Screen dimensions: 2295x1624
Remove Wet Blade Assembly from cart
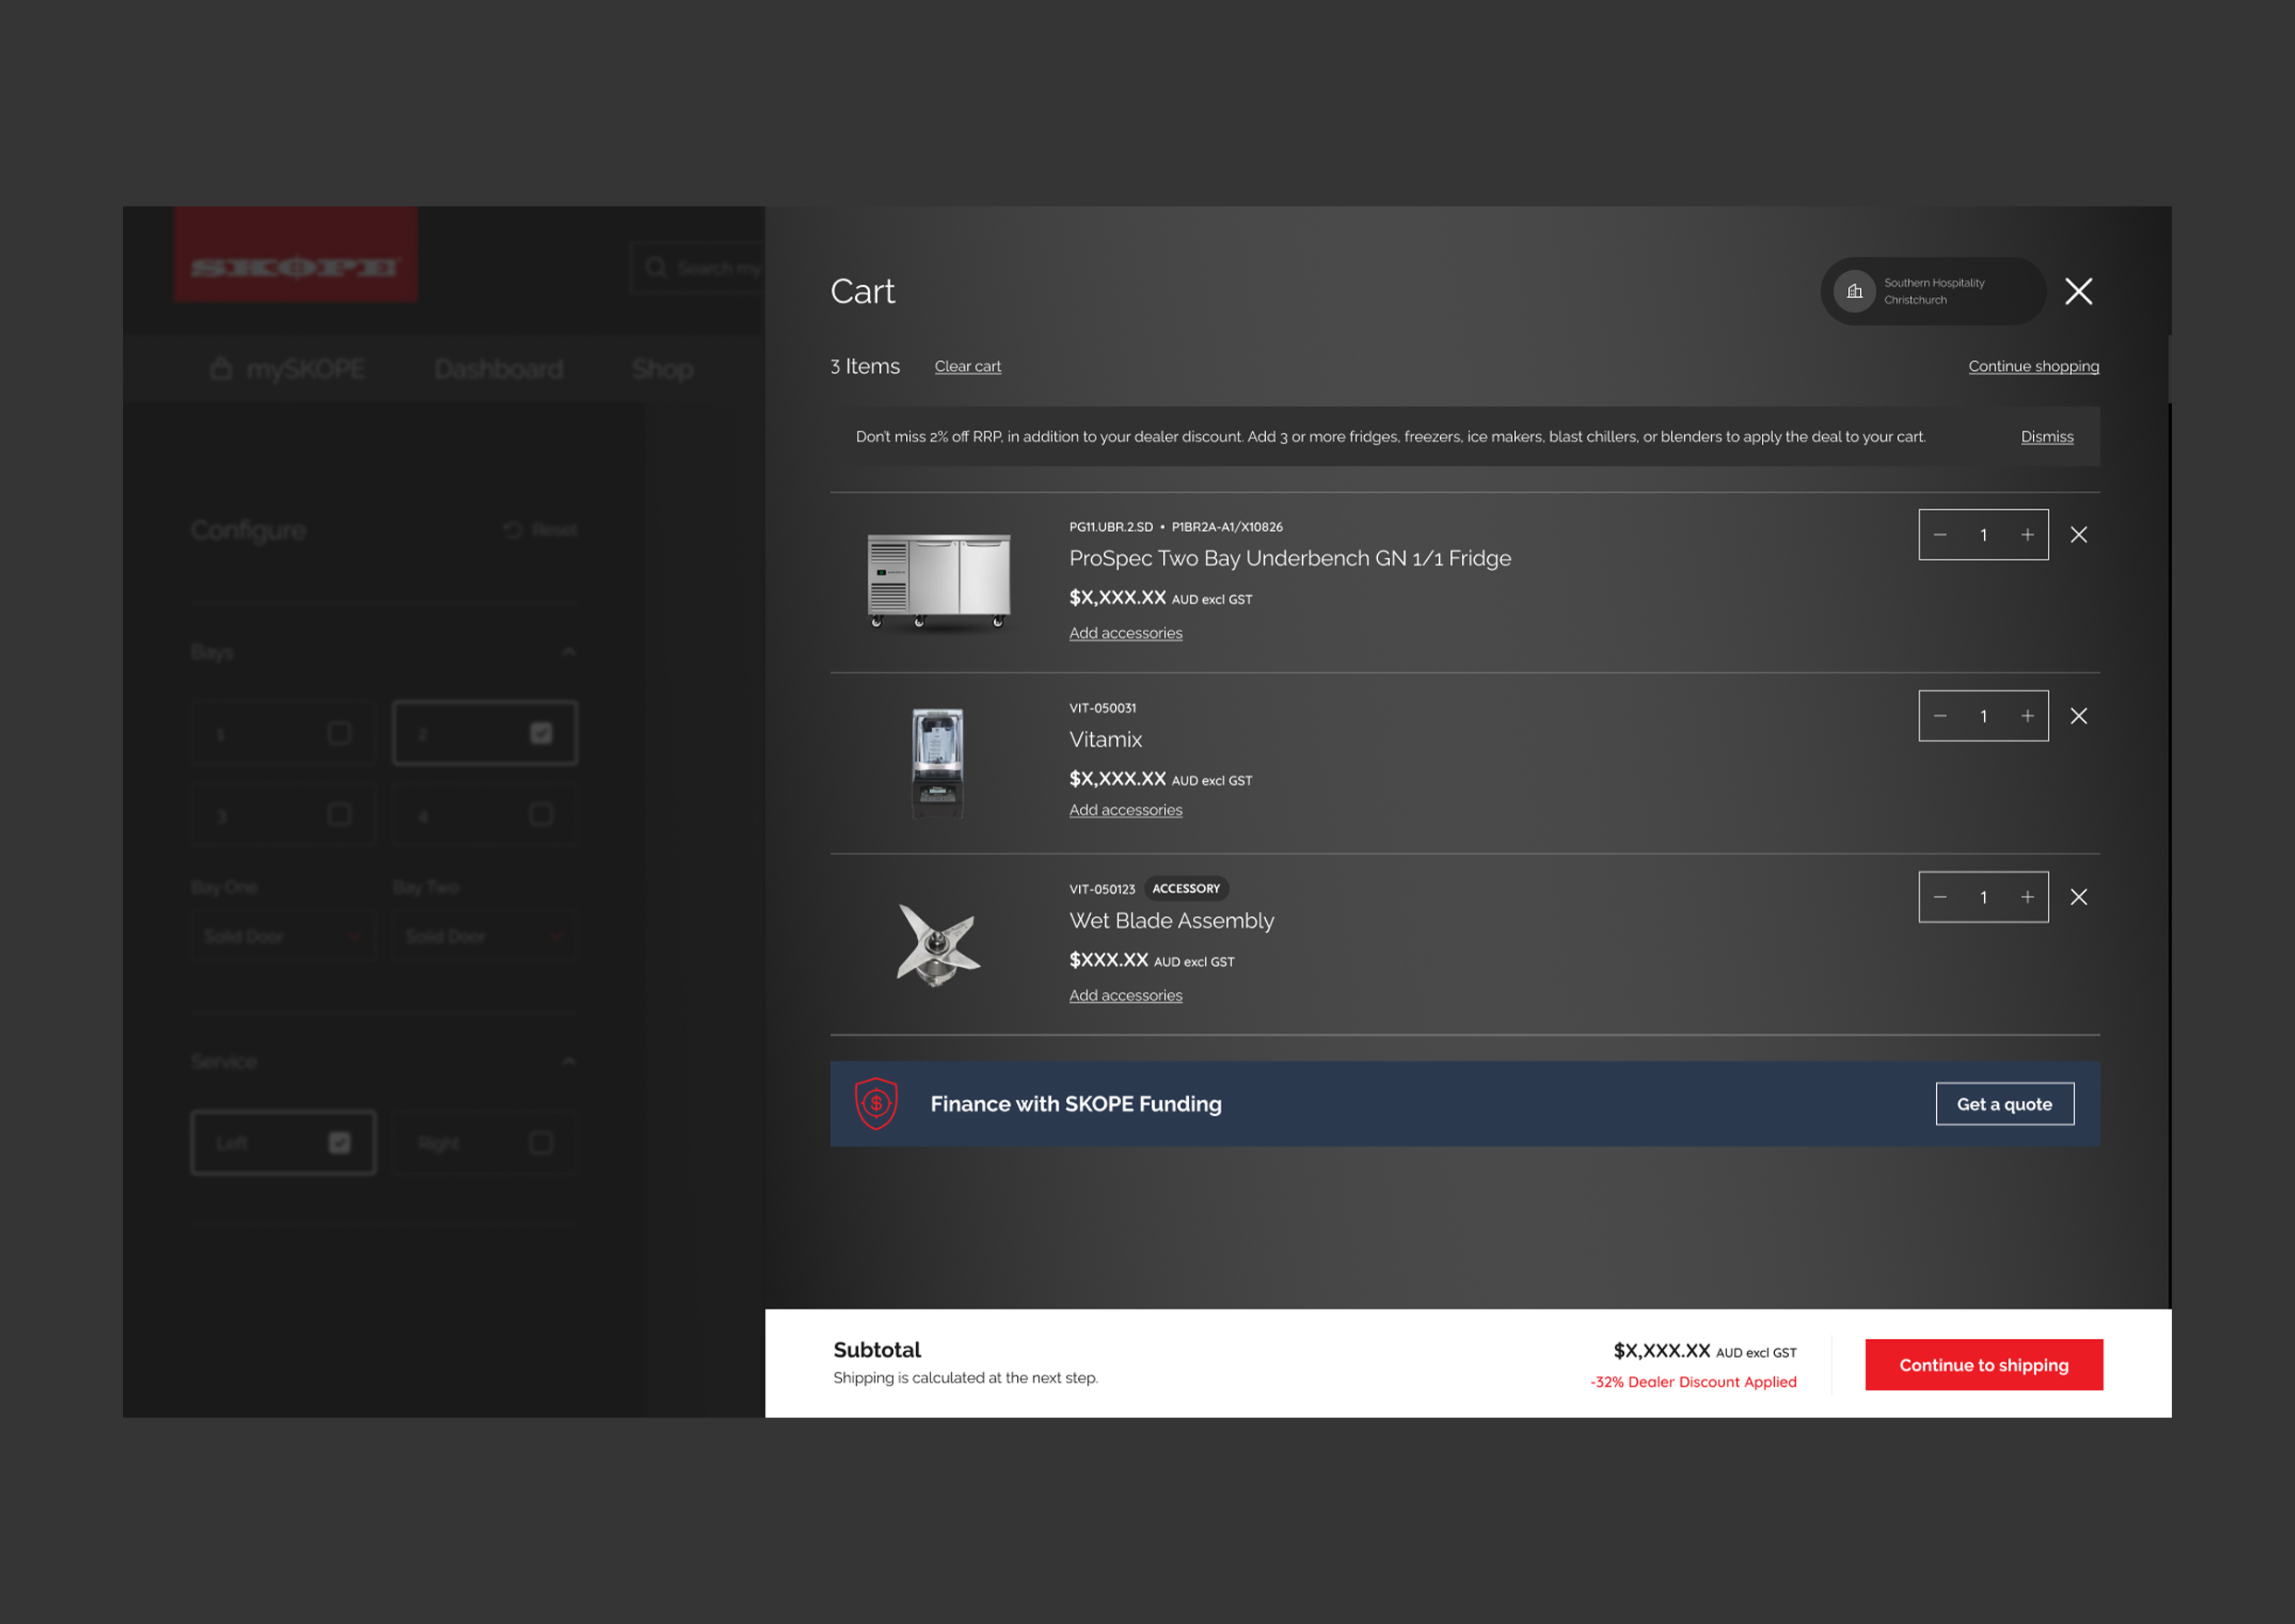(2078, 897)
